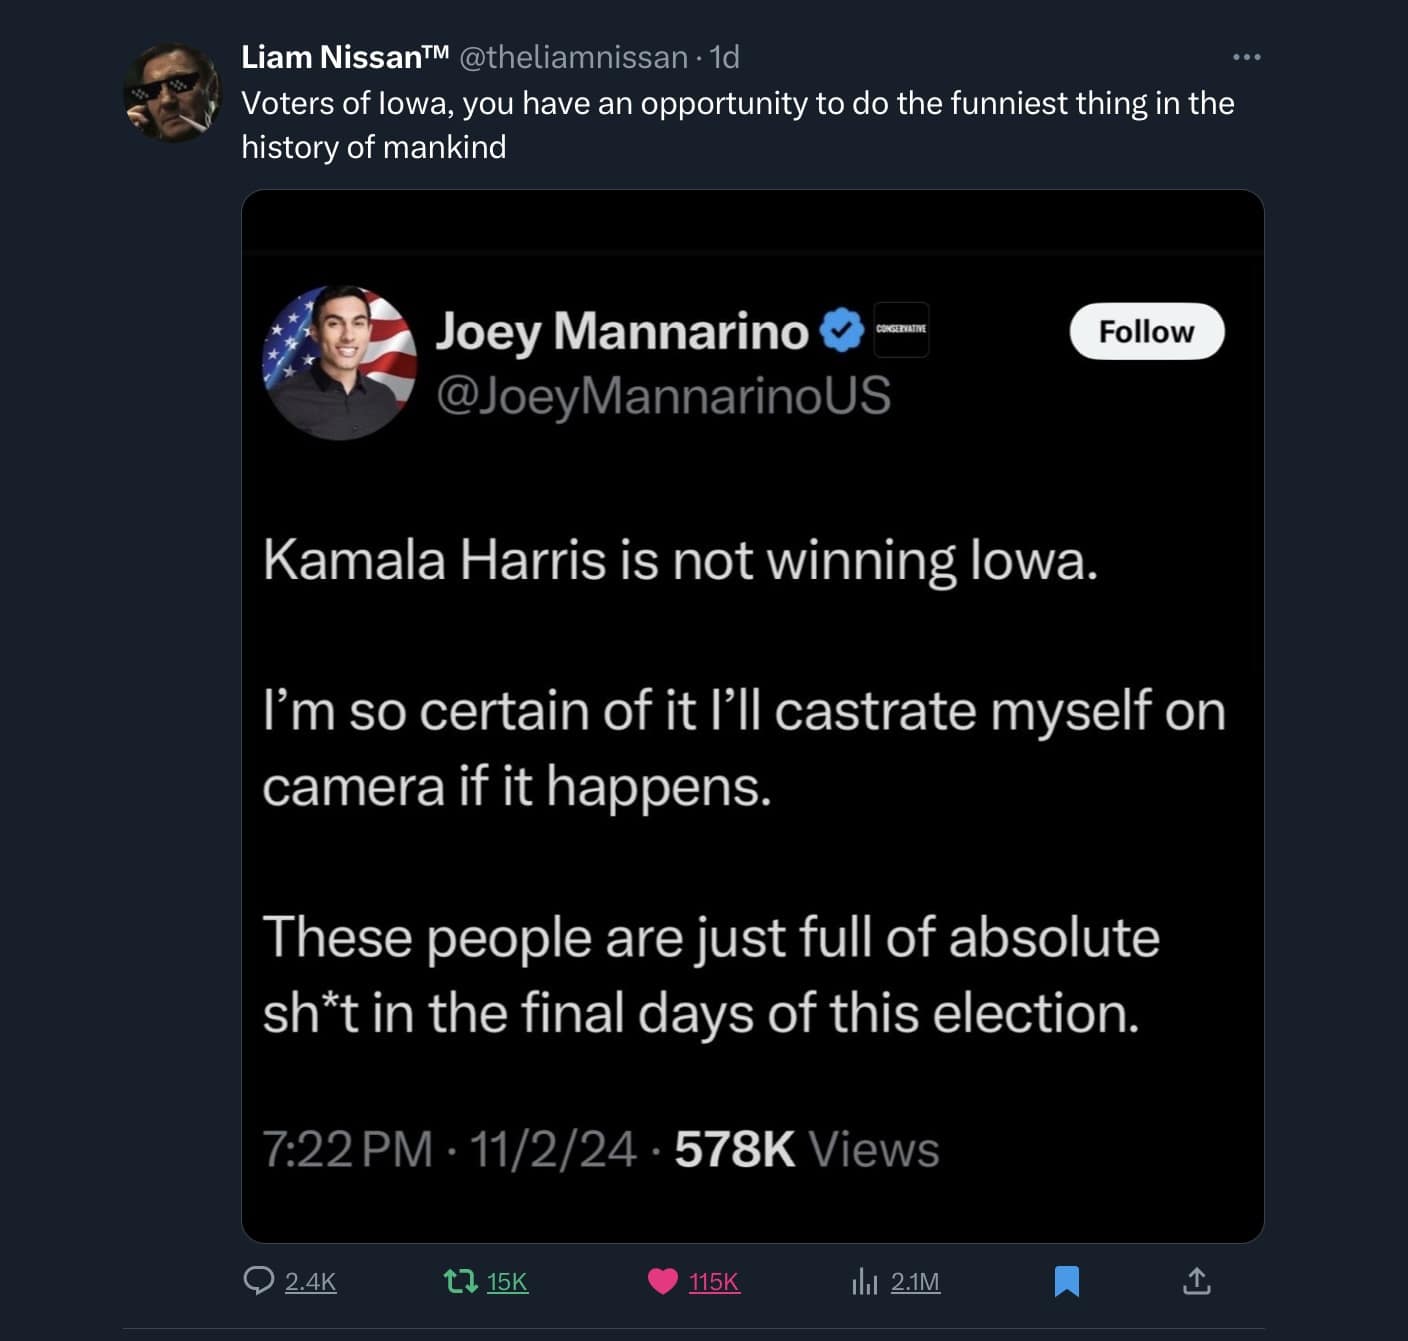Open the 2.4K replies count

310,1282
